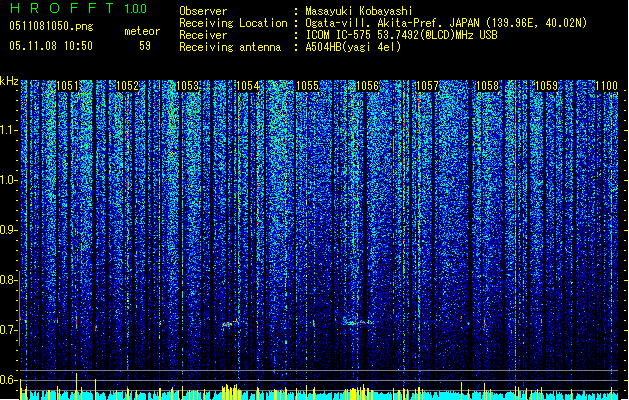Click the 1051 time marker

click(67, 86)
